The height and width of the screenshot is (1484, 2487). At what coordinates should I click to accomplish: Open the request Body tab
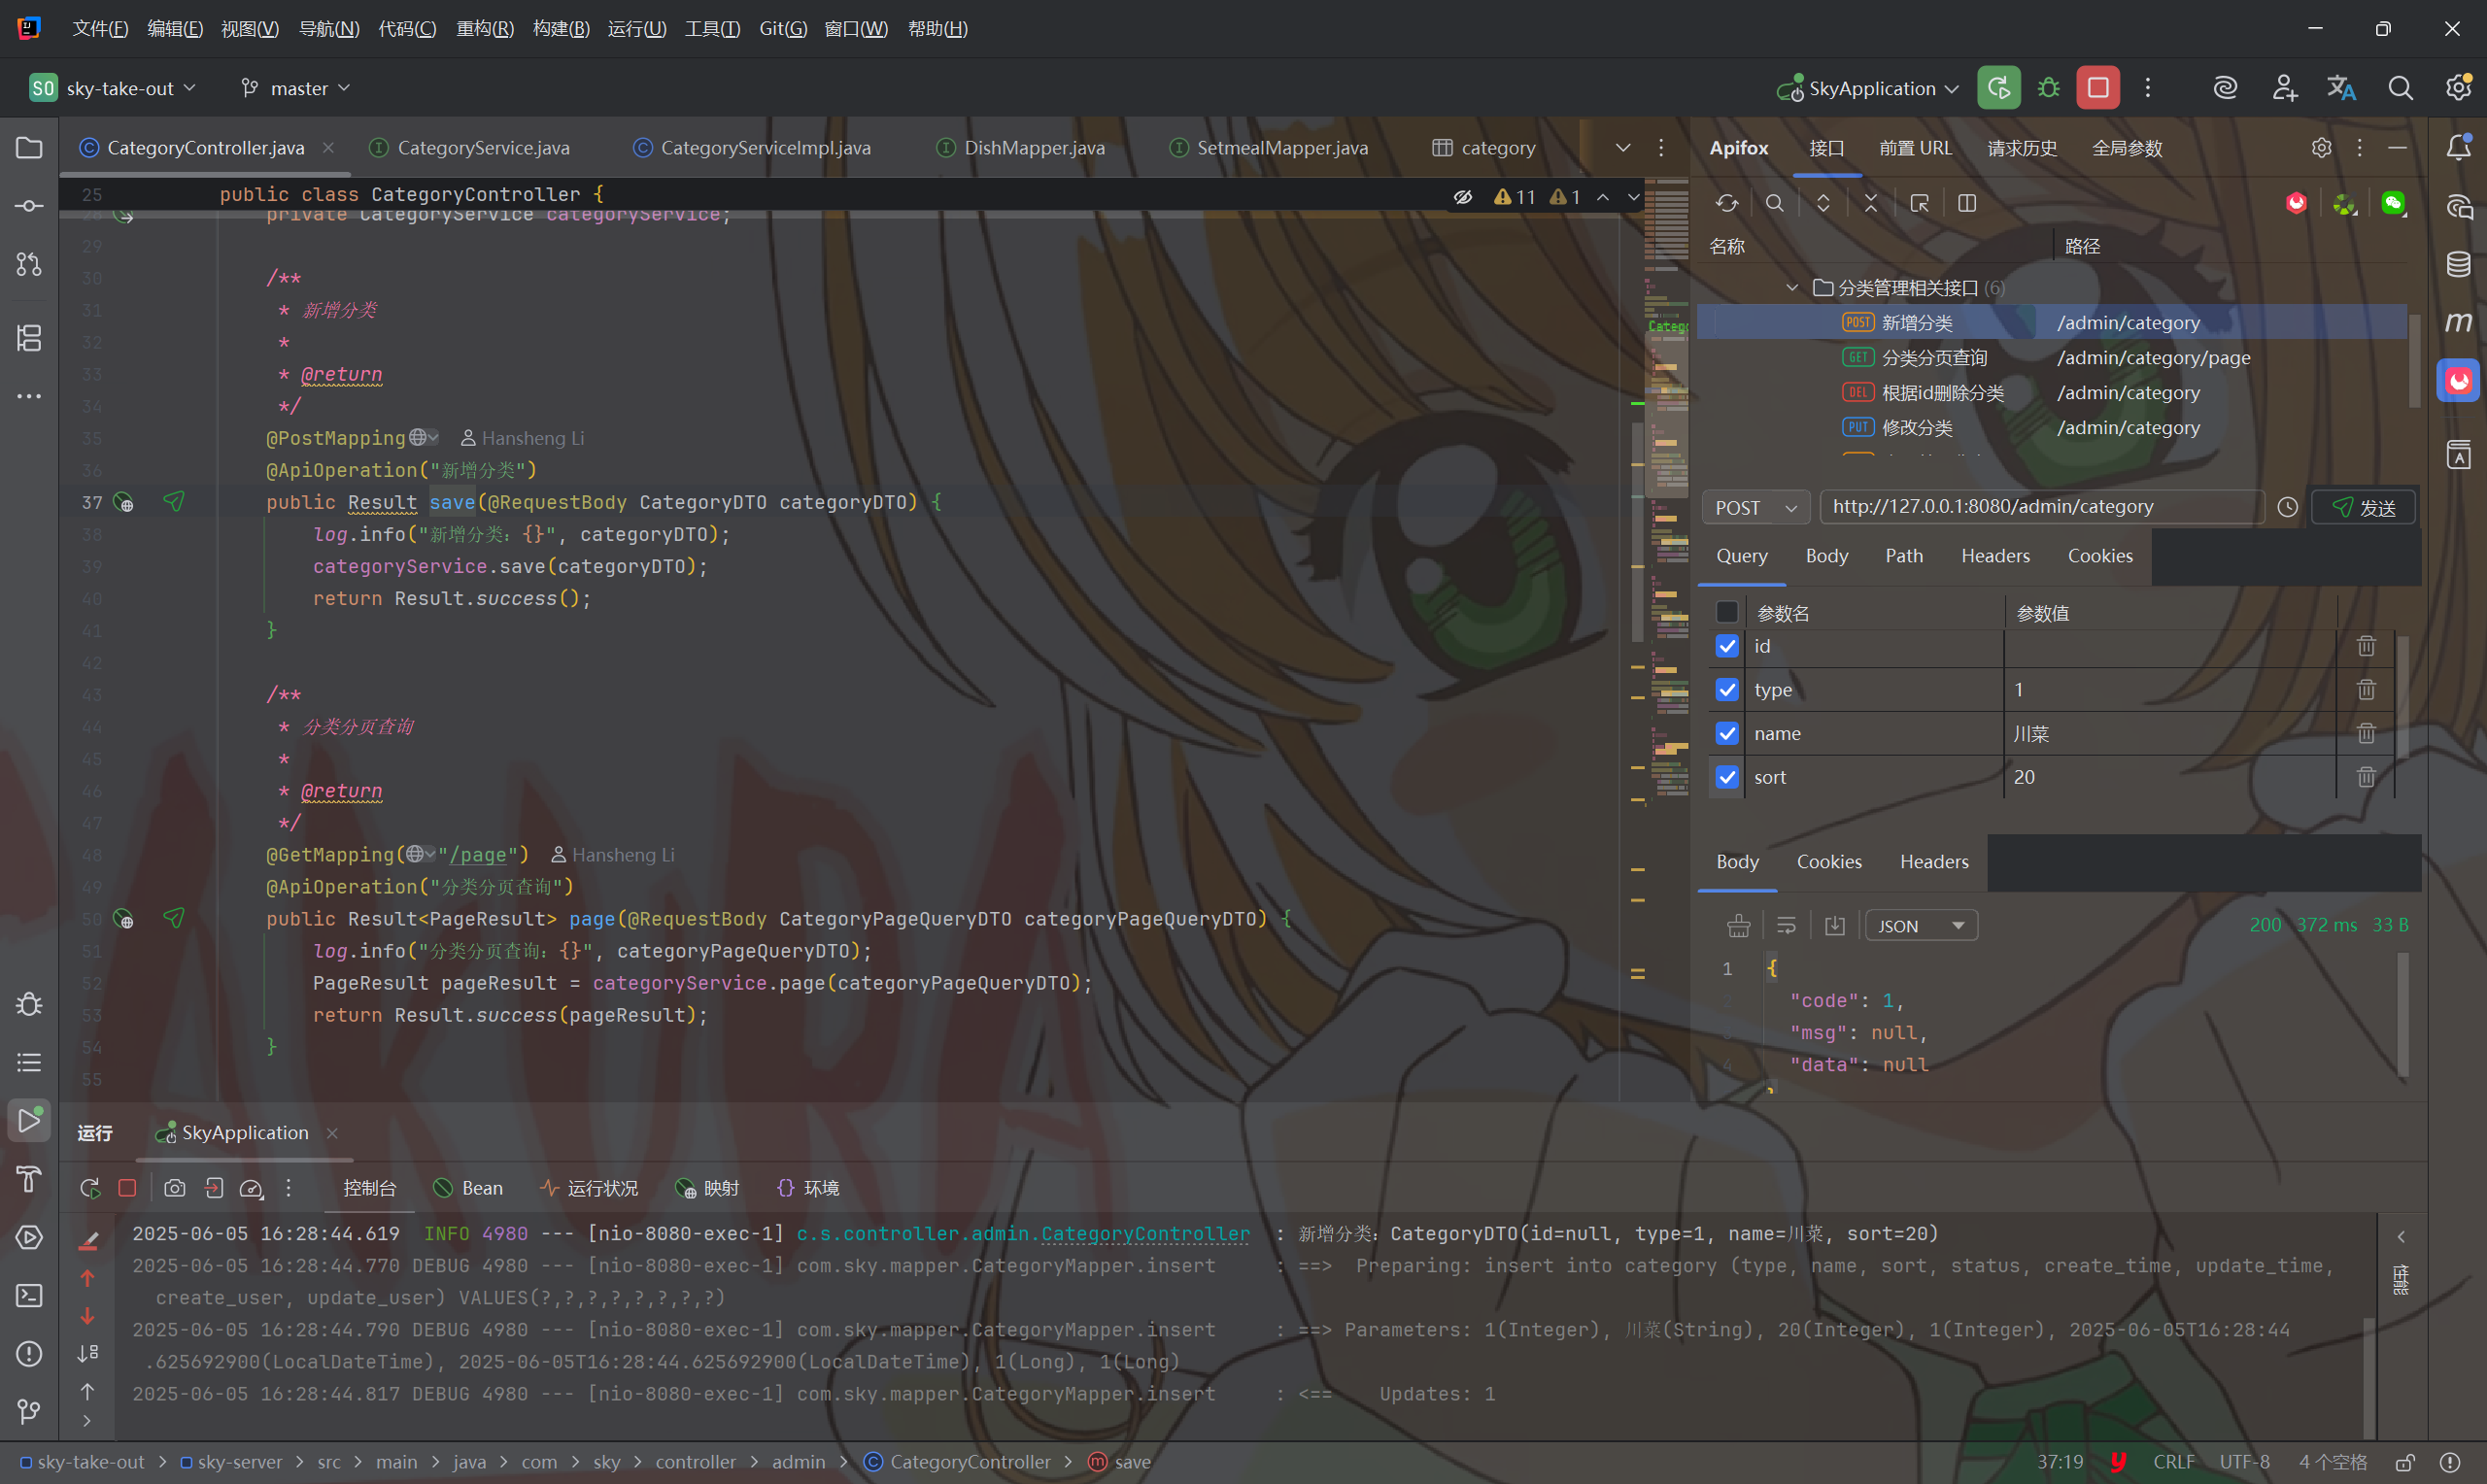pyautogui.click(x=1826, y=556)
